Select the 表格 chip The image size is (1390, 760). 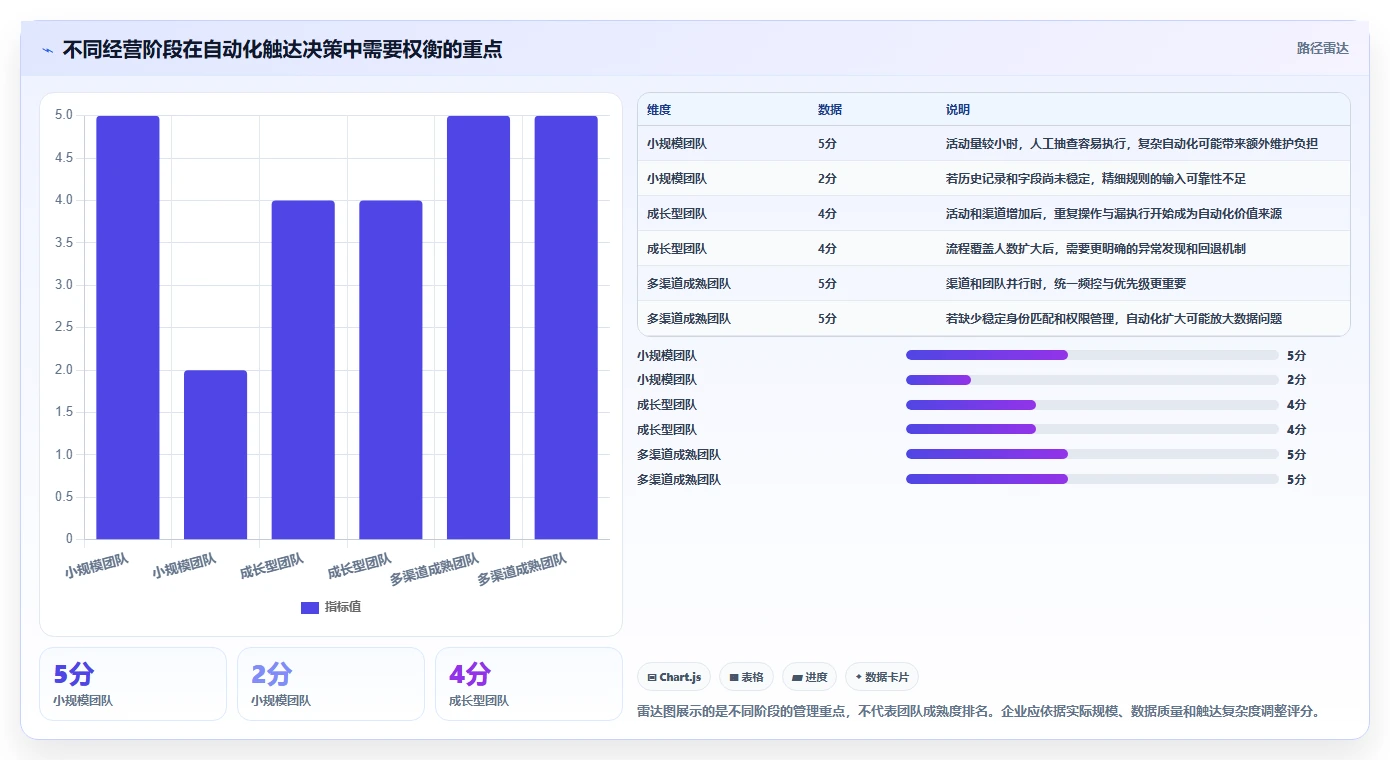(747, 677)
